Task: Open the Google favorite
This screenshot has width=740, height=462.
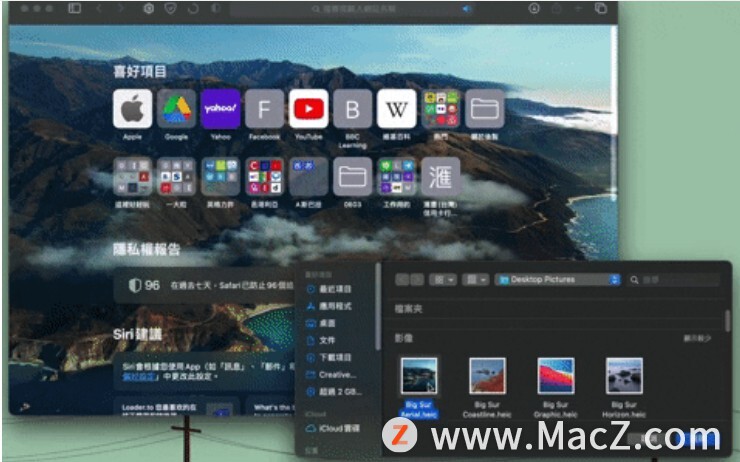Action: tap(177, 109)
